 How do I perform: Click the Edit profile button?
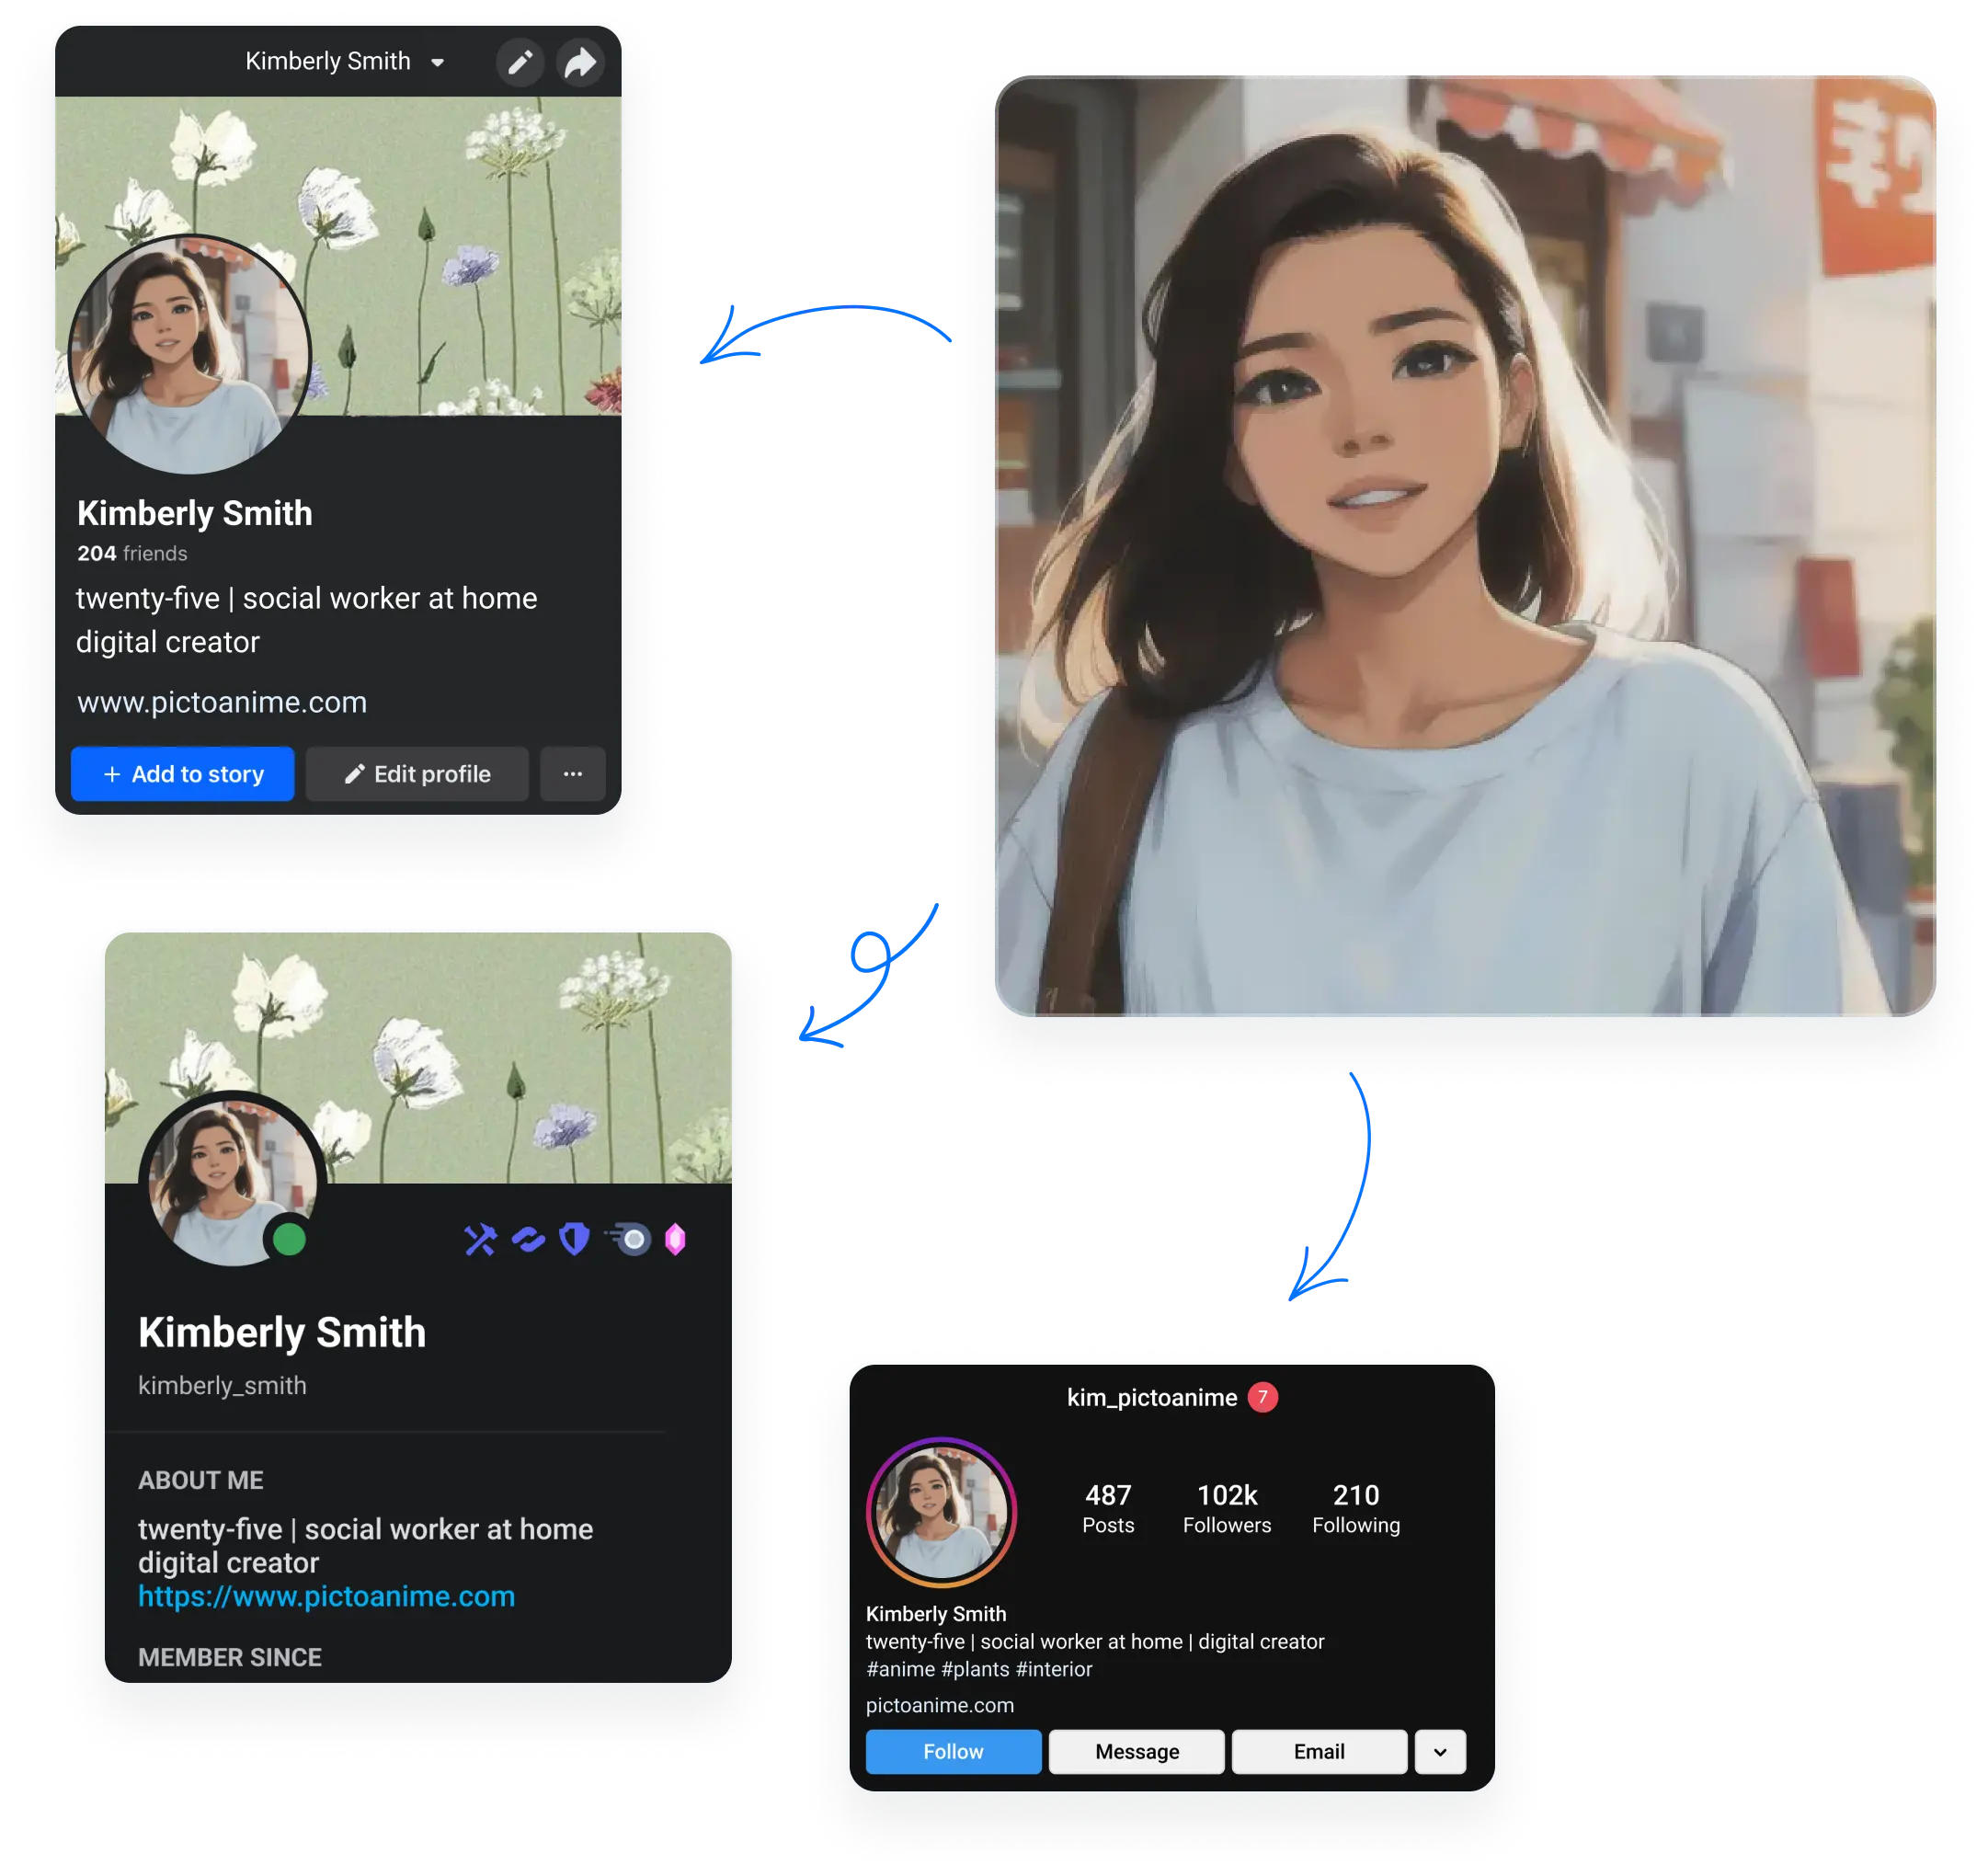417,774
